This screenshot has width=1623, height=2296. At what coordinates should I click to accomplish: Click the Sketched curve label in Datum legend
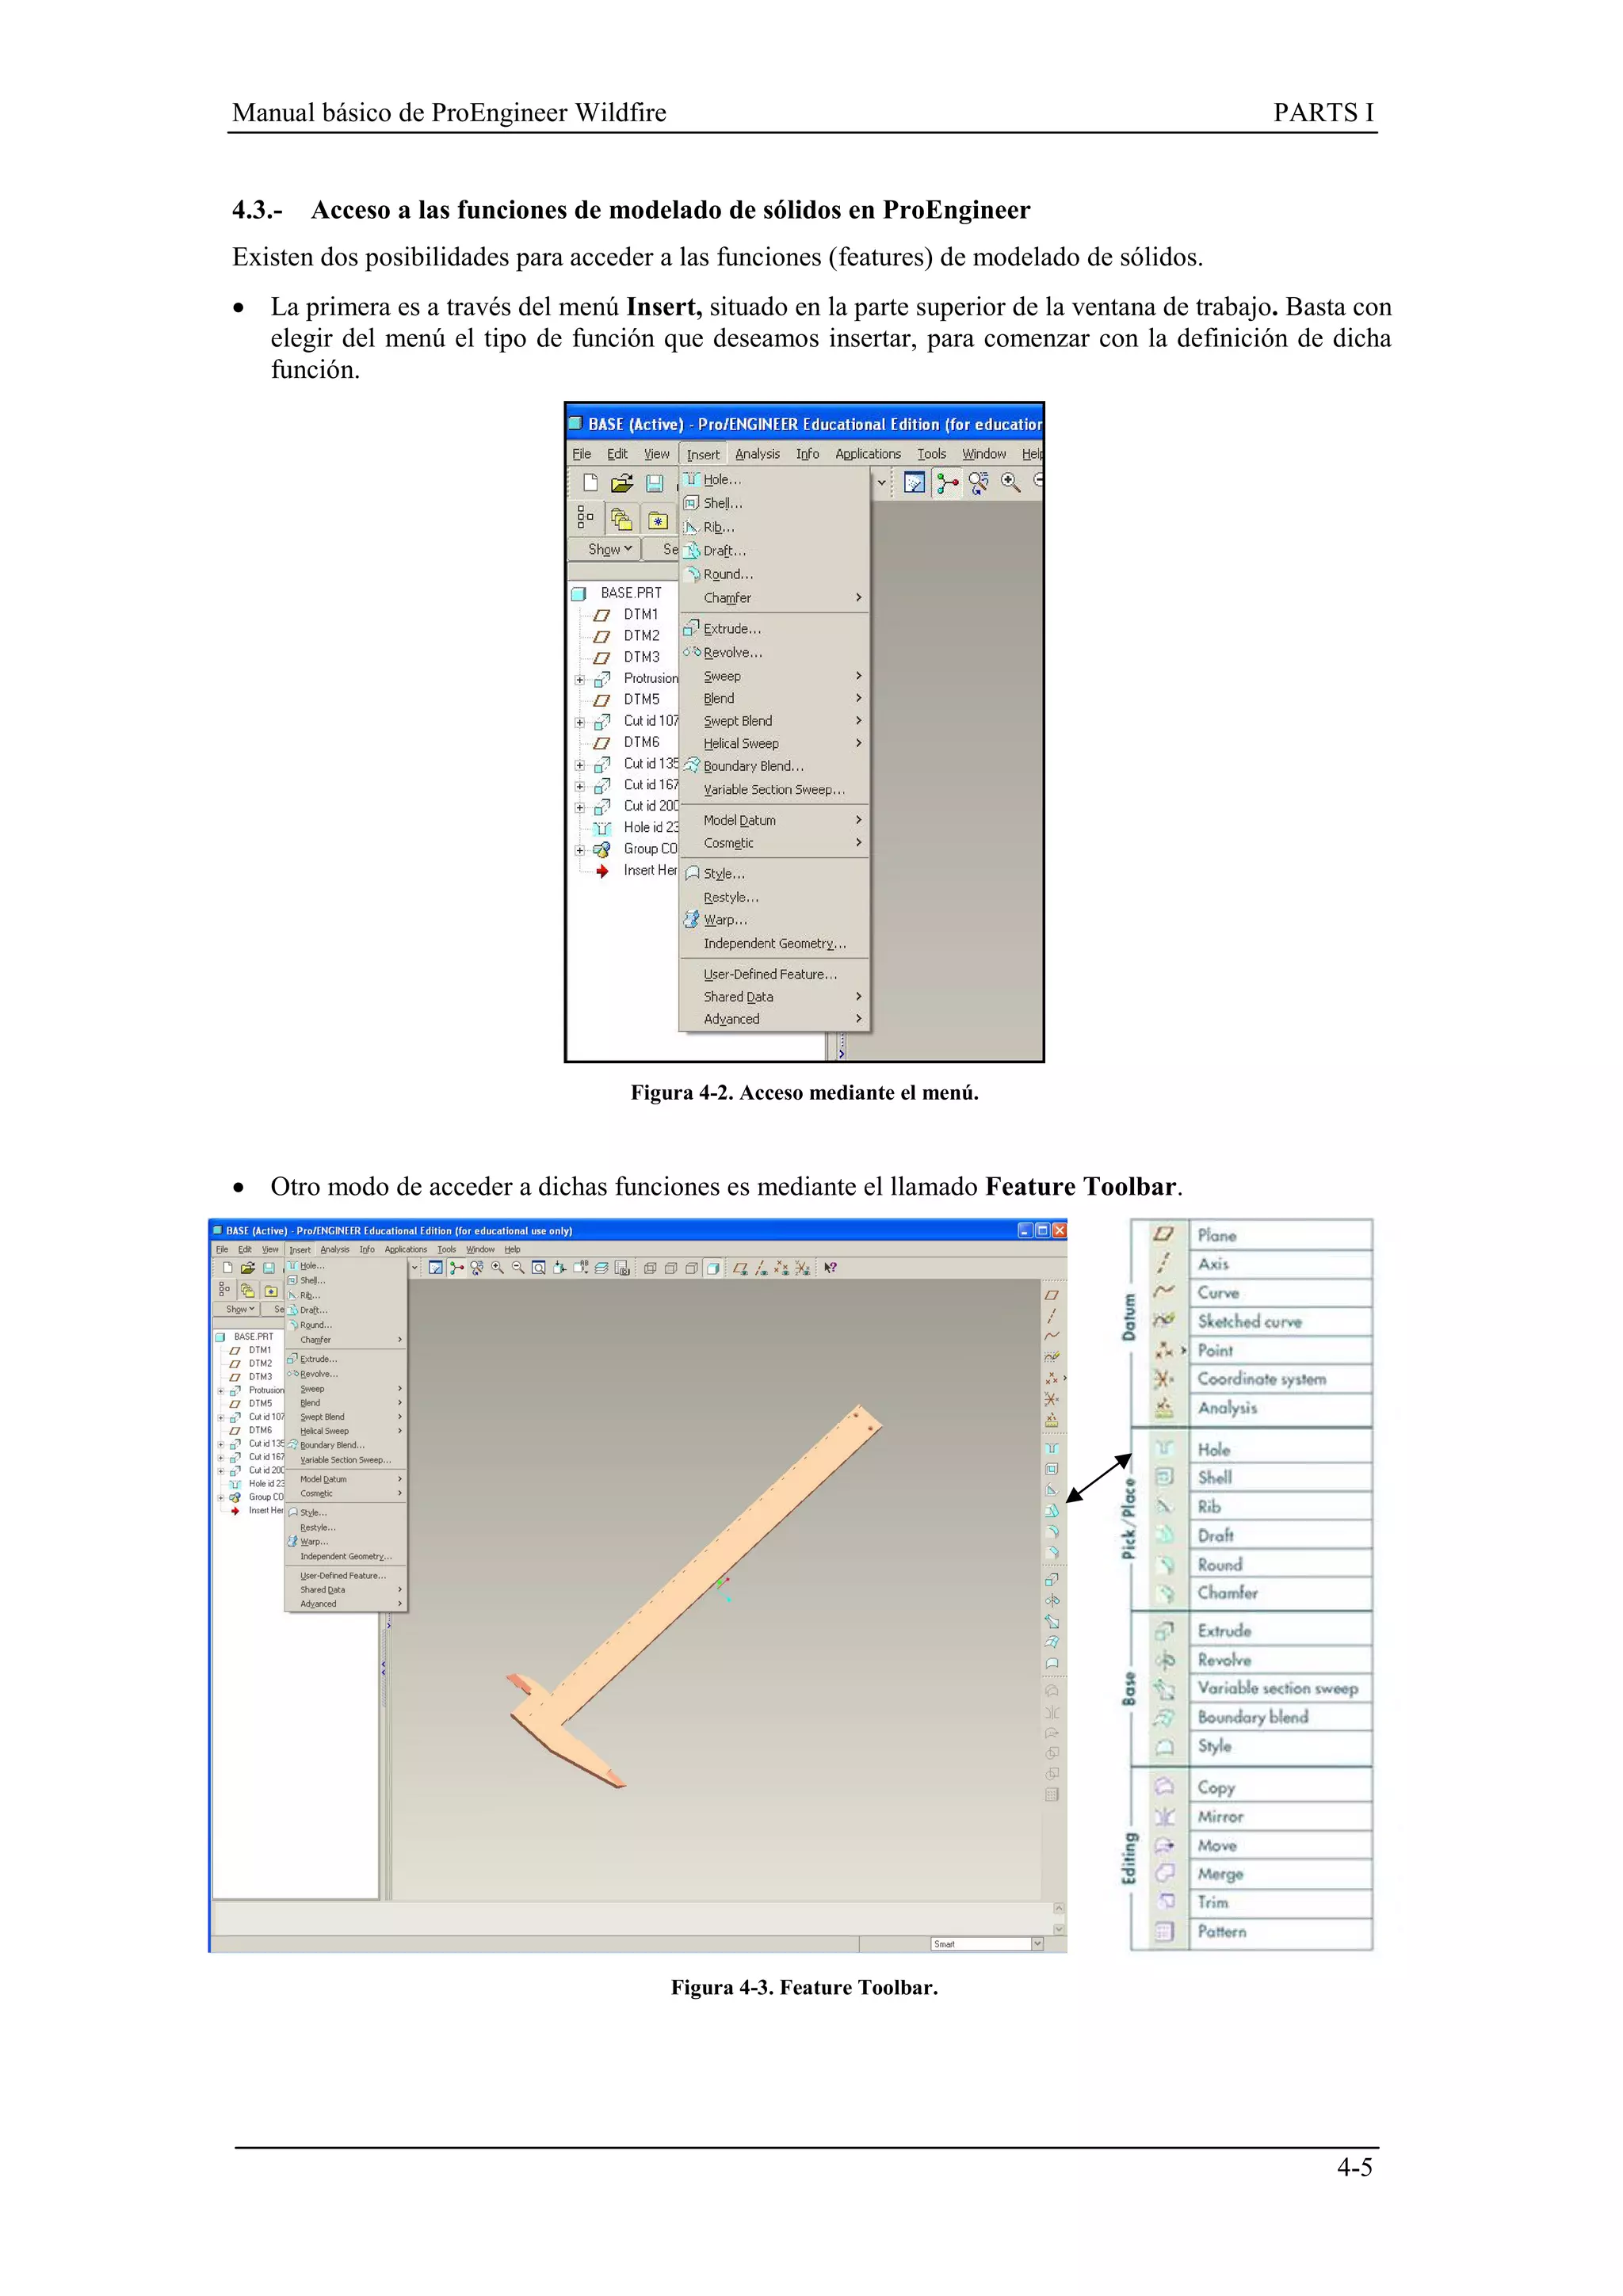(x=1249, y=1322)
